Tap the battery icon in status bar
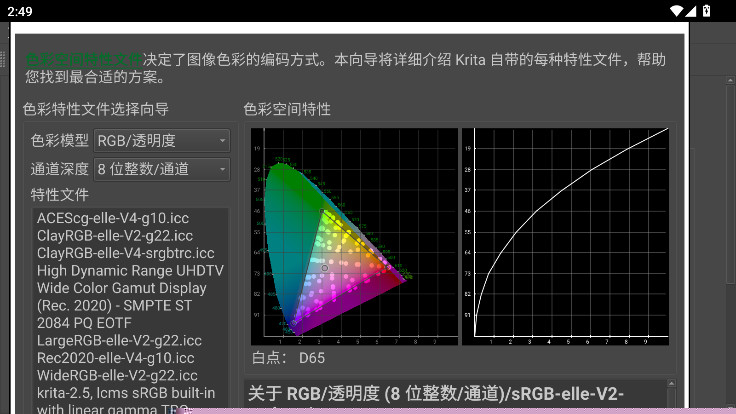 click(x=706, y=10)
